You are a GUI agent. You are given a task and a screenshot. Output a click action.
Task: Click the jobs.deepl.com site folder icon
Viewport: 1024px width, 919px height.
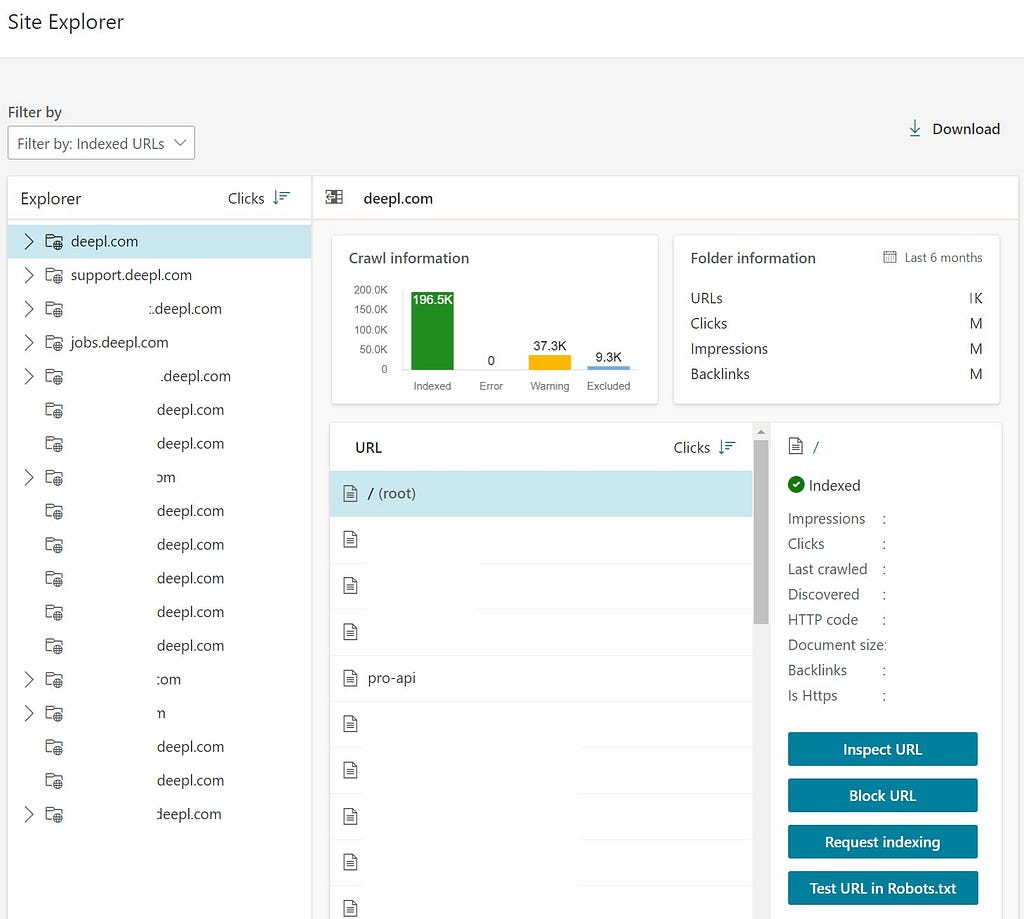click(x=54, y=342)
